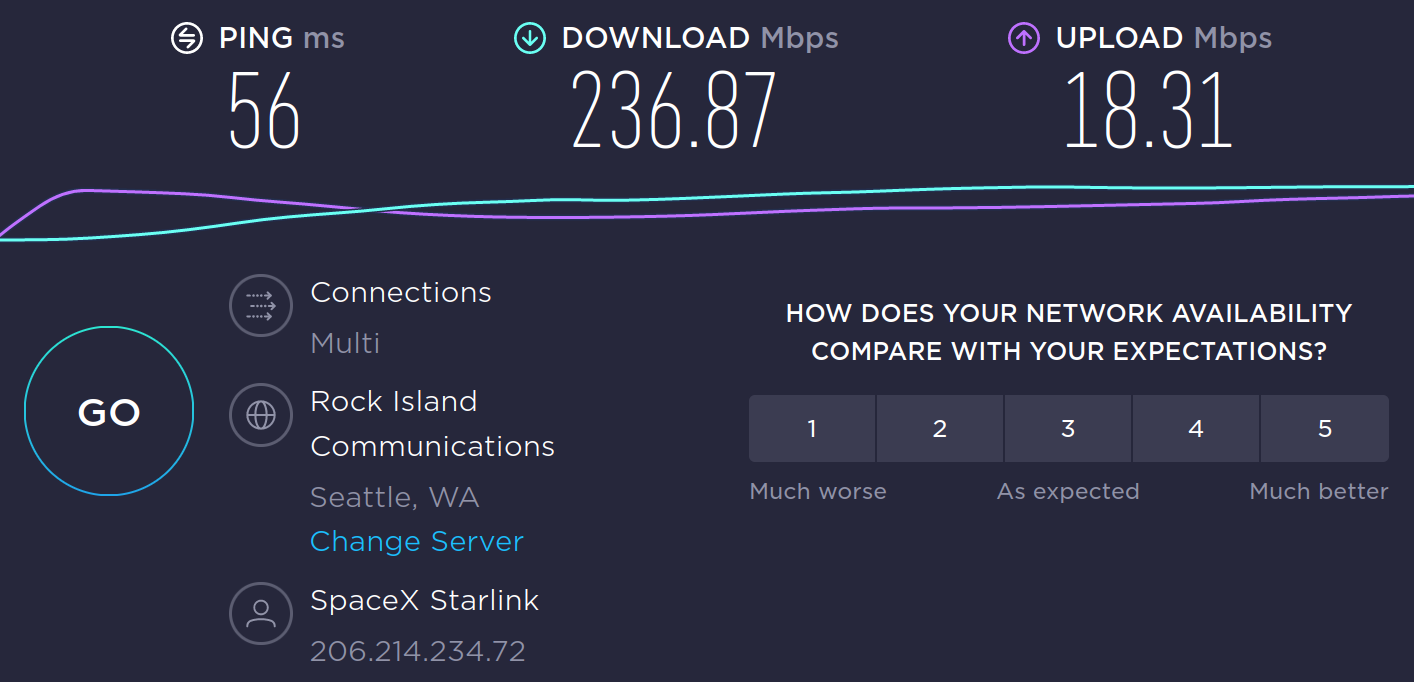Choose rating 3, As expected
This screenshot has width=1414, height=682.
(1068, 429)
